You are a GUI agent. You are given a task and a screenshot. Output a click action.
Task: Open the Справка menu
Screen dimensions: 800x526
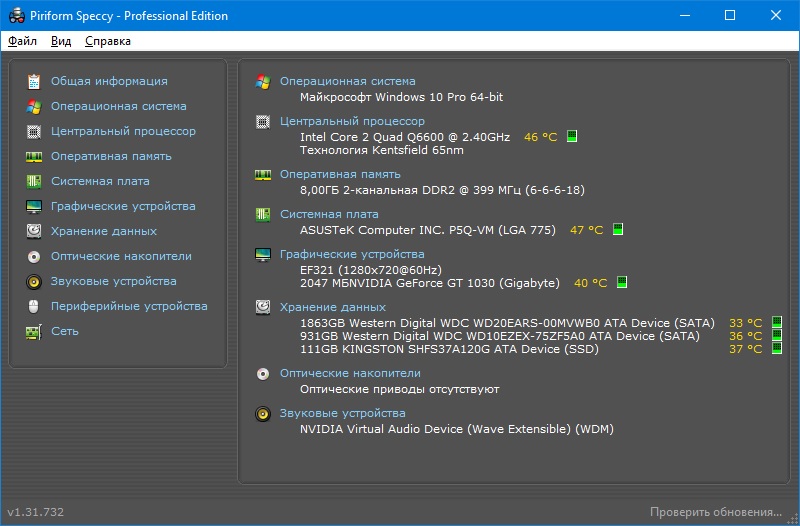pos(108,41)
